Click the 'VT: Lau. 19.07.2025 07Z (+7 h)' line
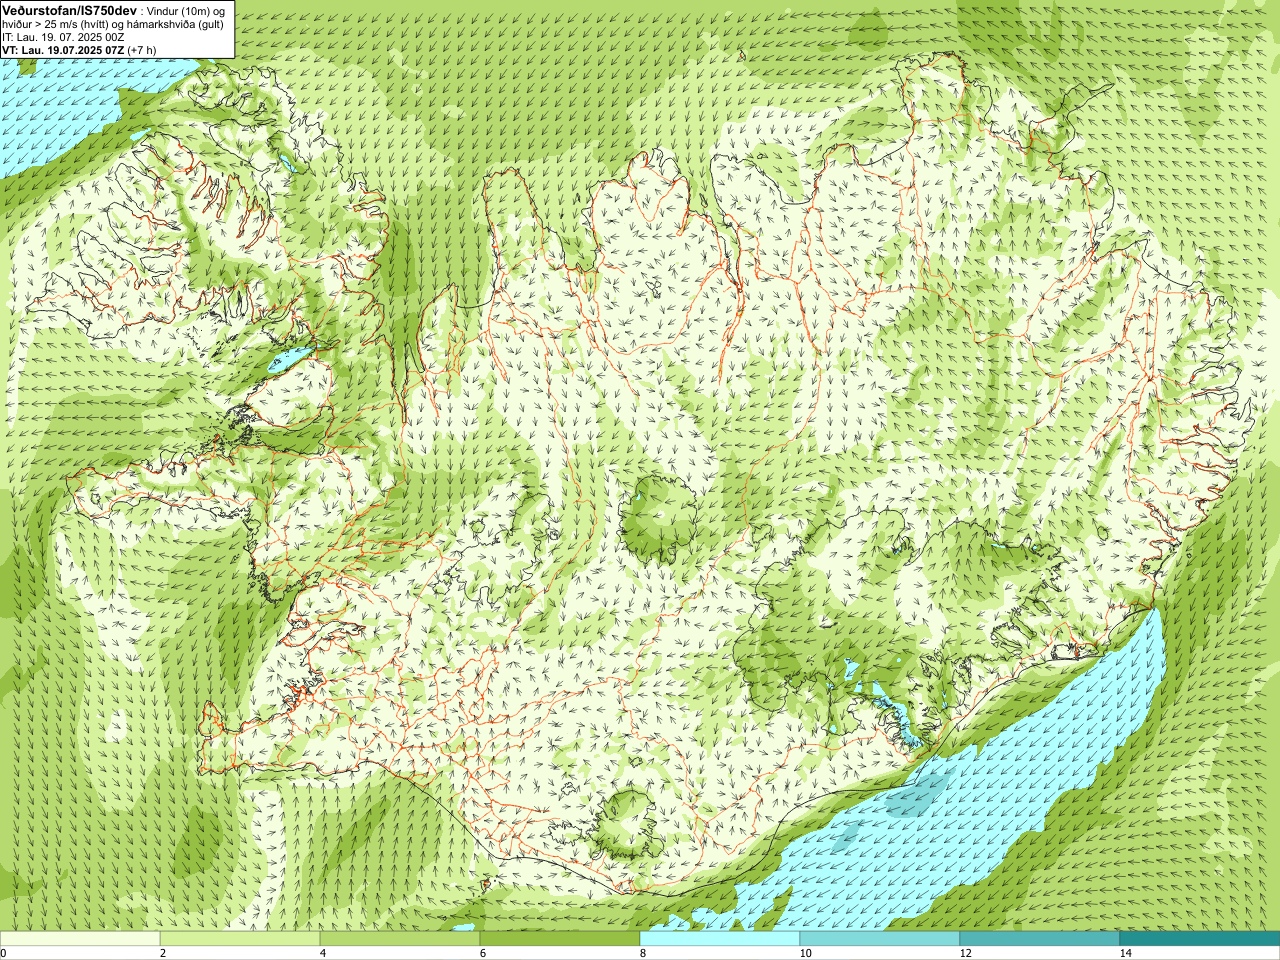 click(81, 49)
